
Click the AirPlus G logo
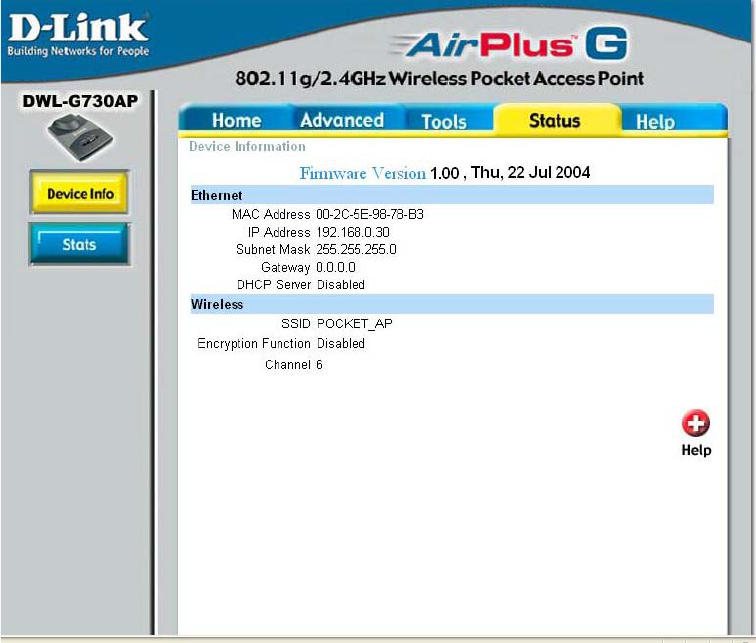[509, 44]
